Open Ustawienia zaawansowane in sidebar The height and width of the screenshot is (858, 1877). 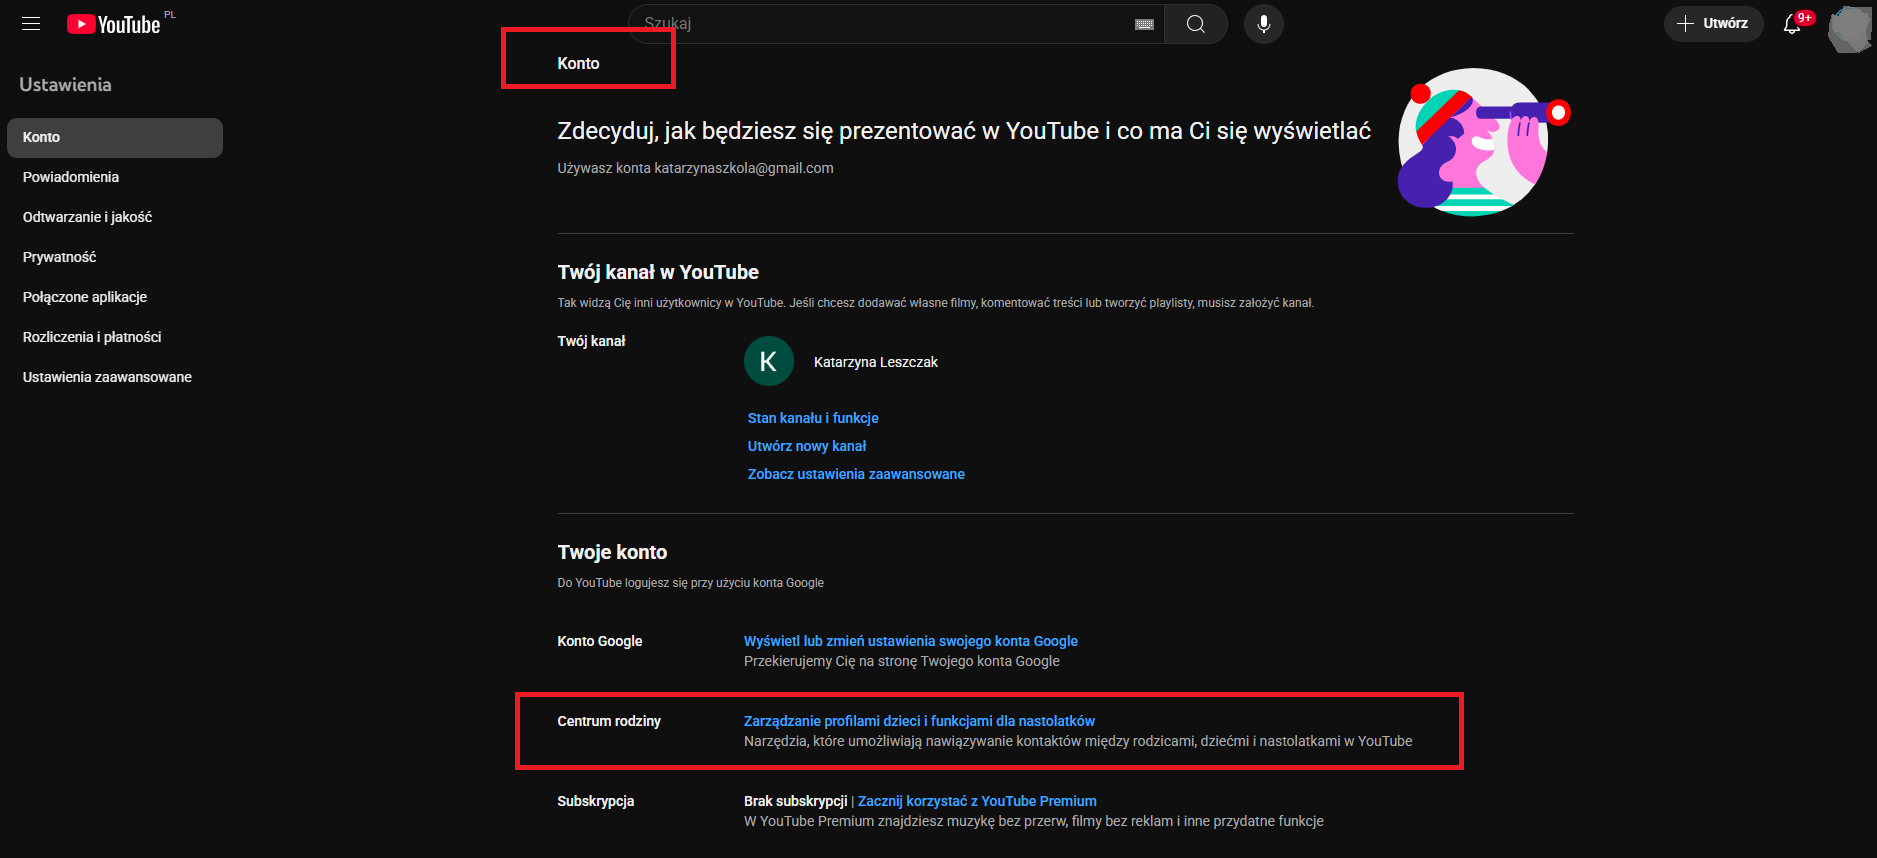[107, 377]
